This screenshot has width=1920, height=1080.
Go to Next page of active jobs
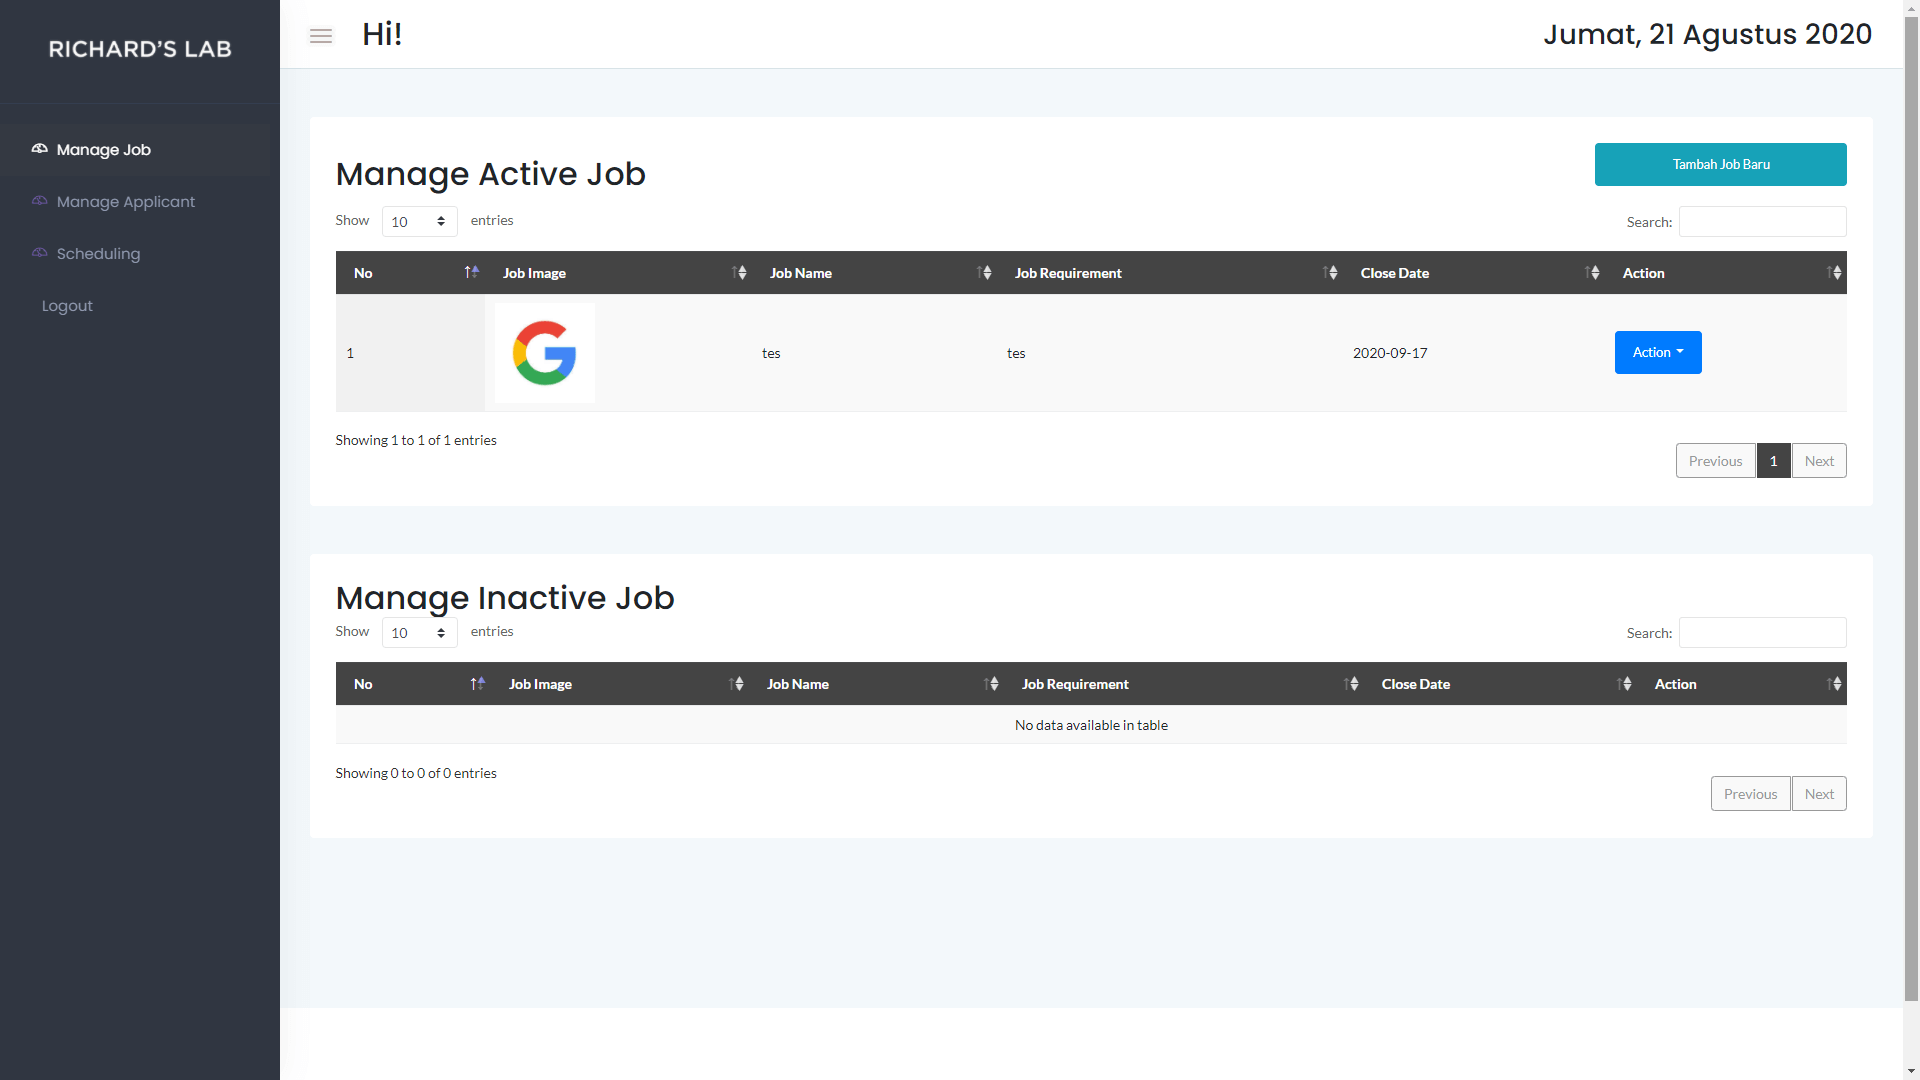1819,461
